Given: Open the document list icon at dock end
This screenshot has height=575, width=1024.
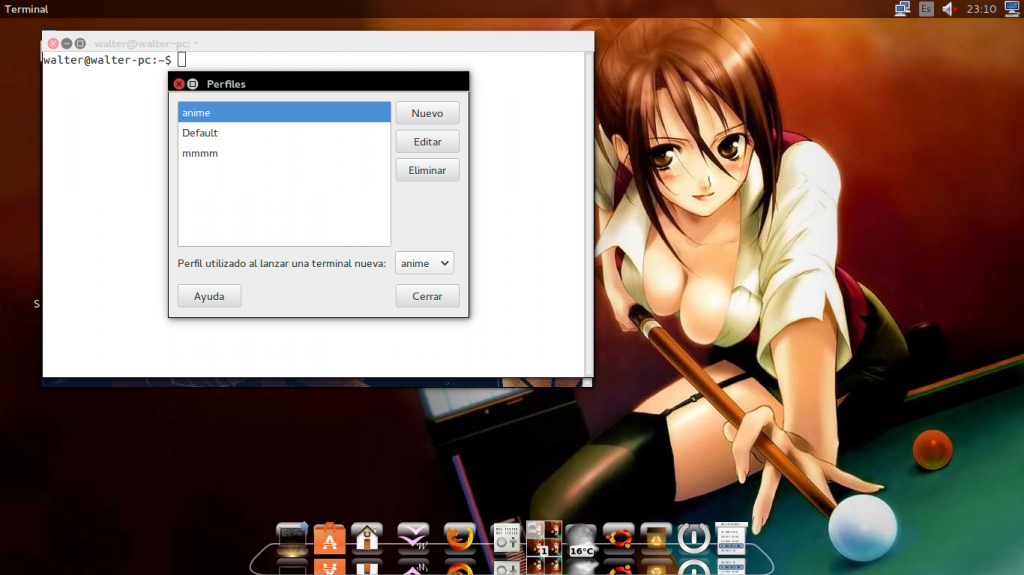Looking at the screenshot, I should pyautogui.click(x=731, y=538).
